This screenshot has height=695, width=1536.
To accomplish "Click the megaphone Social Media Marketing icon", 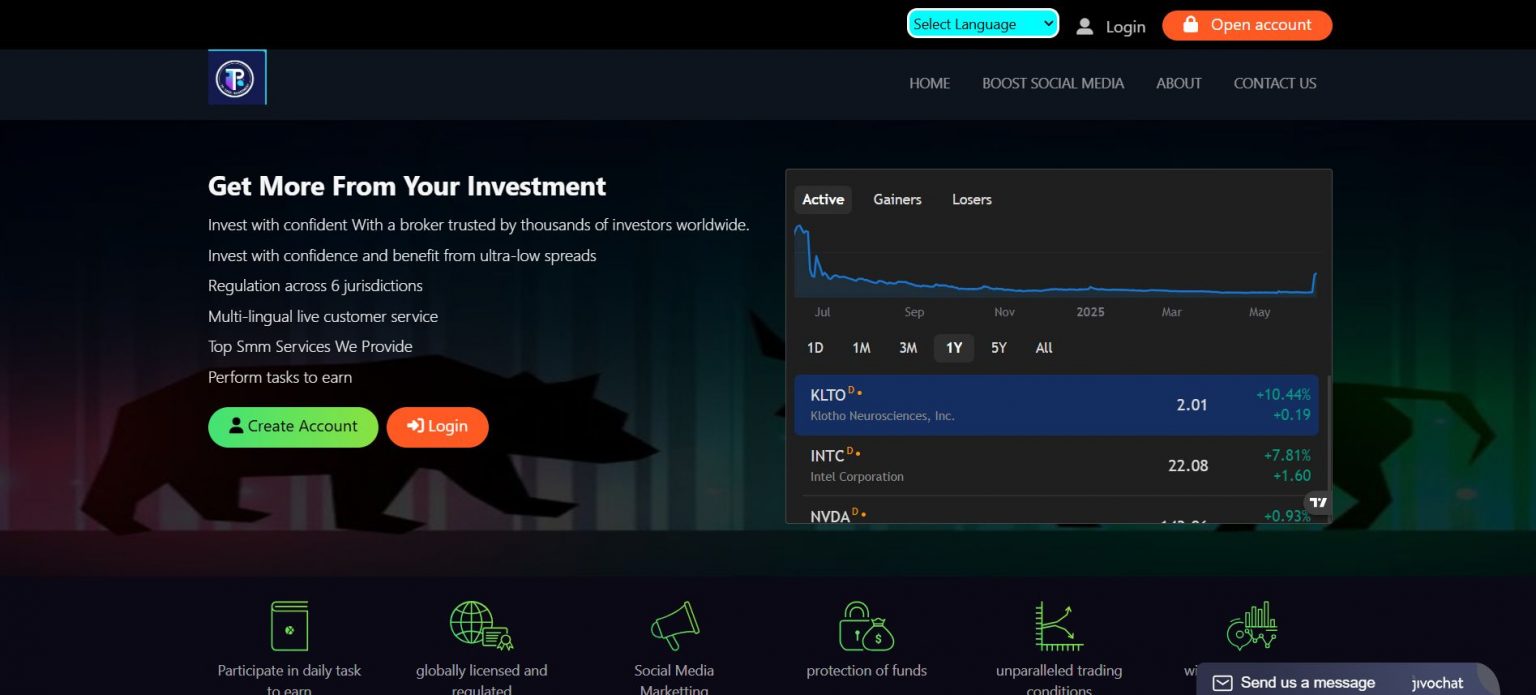I will pyautogui.click(x=674, y=626).
